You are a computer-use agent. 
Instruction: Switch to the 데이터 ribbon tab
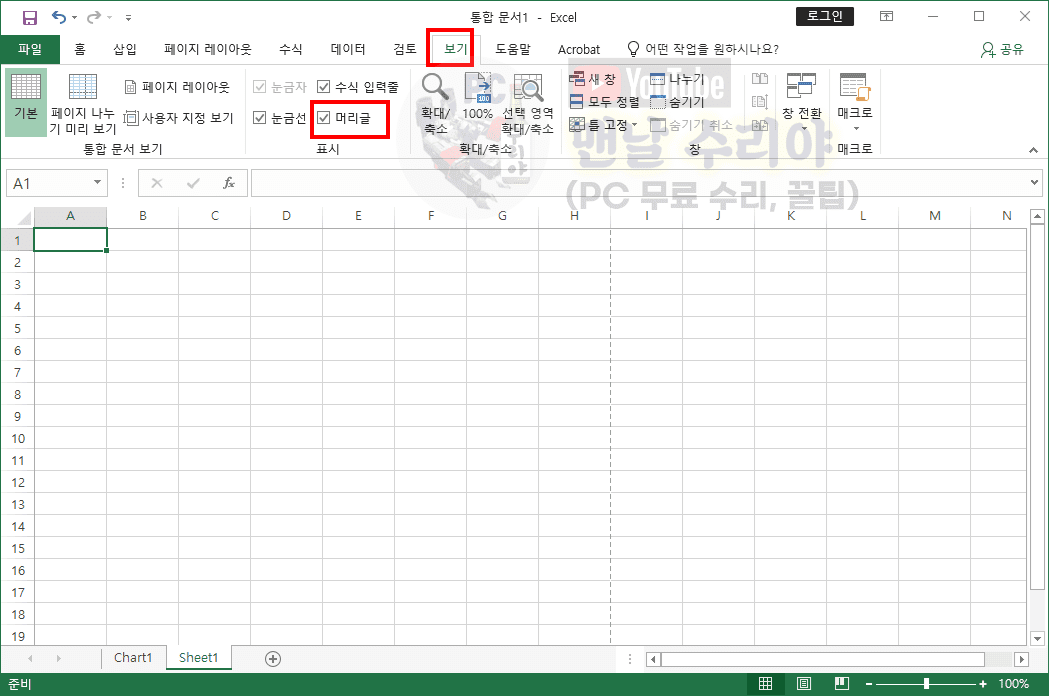[348, 49]
